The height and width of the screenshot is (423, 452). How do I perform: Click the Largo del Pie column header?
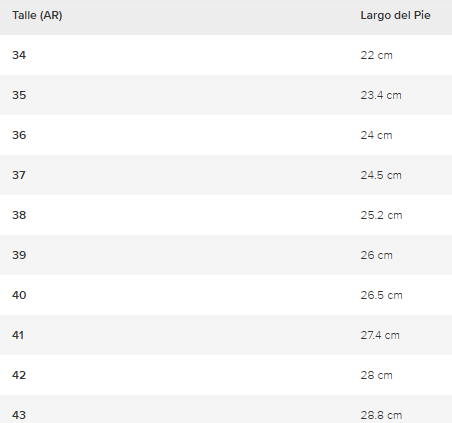tap(395, 15)
